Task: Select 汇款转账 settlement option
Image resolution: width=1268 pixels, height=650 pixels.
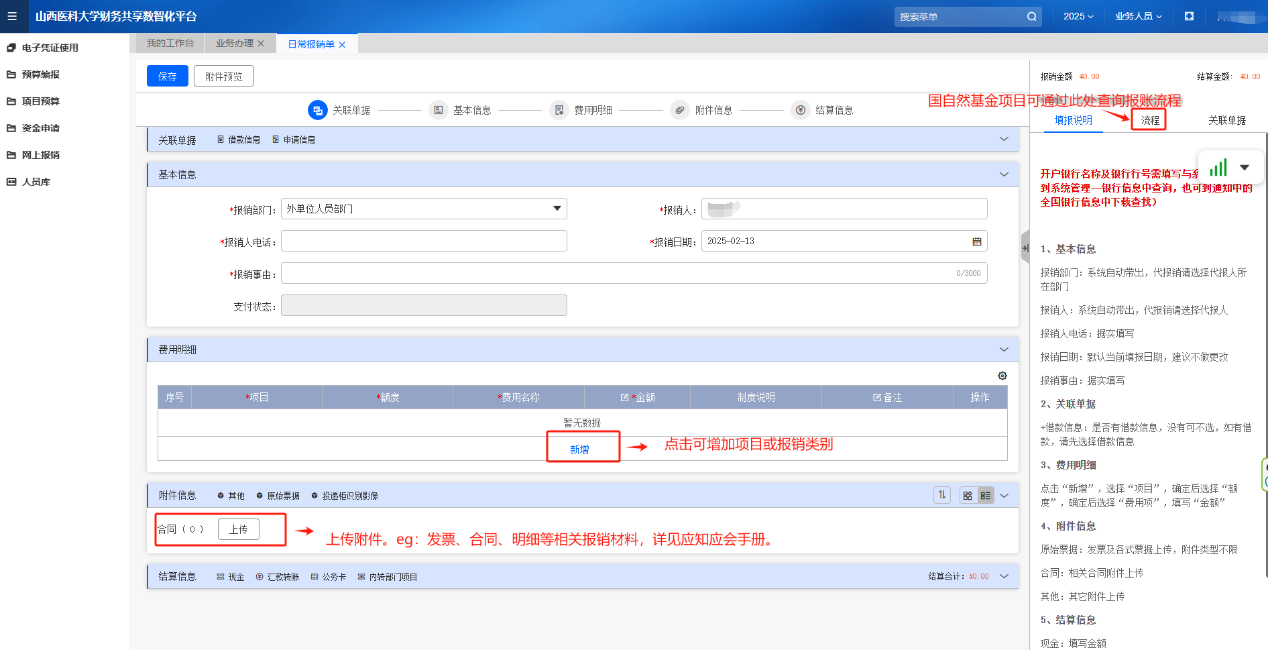Action: tap(277, 577)
